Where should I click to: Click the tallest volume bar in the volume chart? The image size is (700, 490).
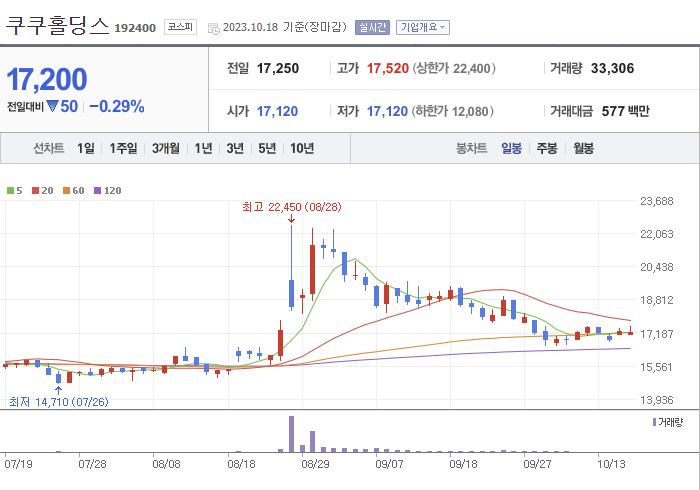292,434
